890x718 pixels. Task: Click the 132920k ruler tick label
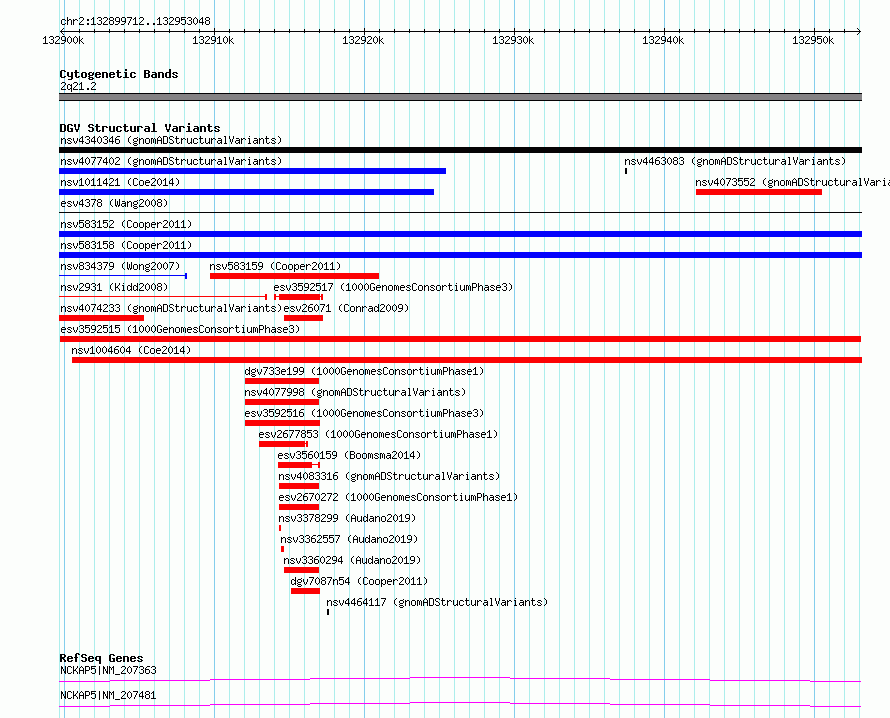tap(363, 40)
